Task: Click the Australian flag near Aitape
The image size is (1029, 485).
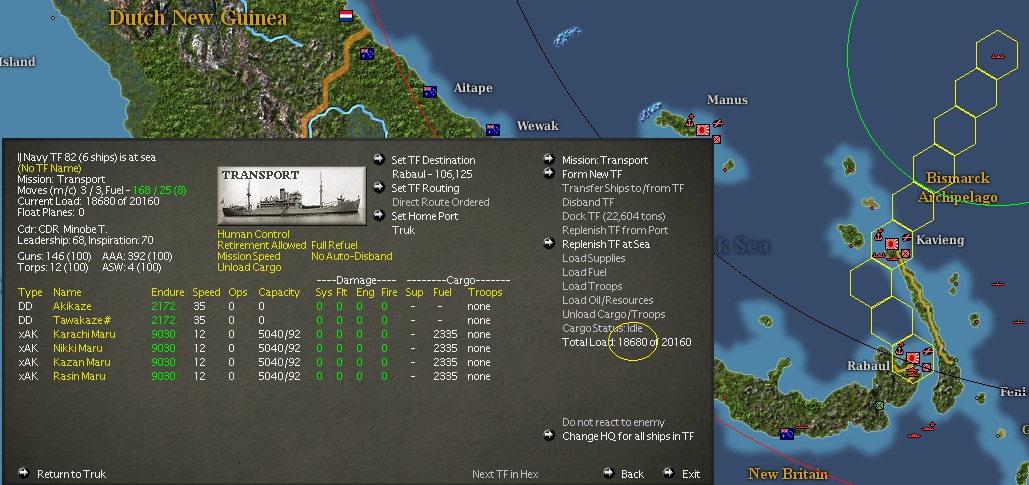Action: pyautogui.click(x=430, y=92)
